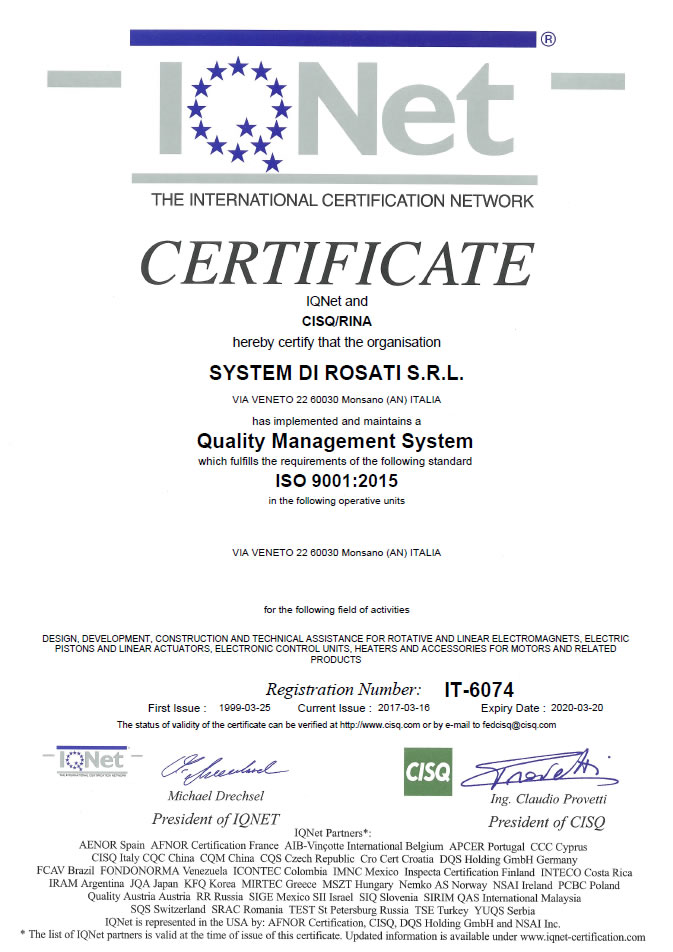This screenshot has width=673, height=952.
Task: Click Claudio Provetti's handwritten signature
Action: click(539, 769)
